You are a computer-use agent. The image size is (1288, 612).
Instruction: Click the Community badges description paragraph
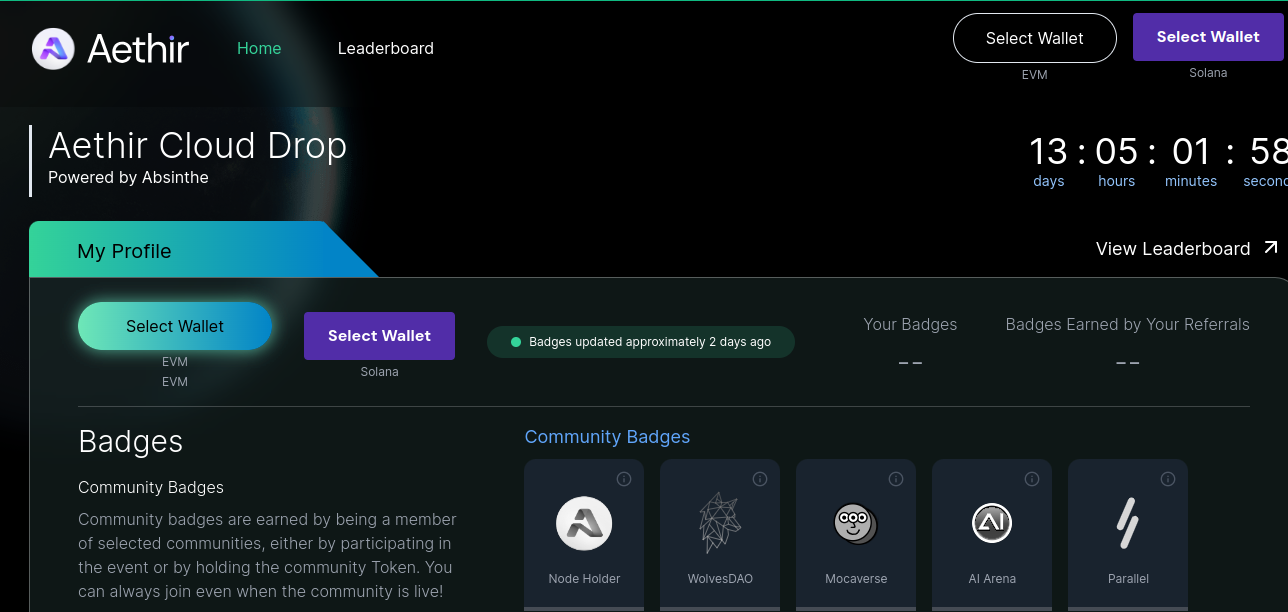(x=268, y=555)
